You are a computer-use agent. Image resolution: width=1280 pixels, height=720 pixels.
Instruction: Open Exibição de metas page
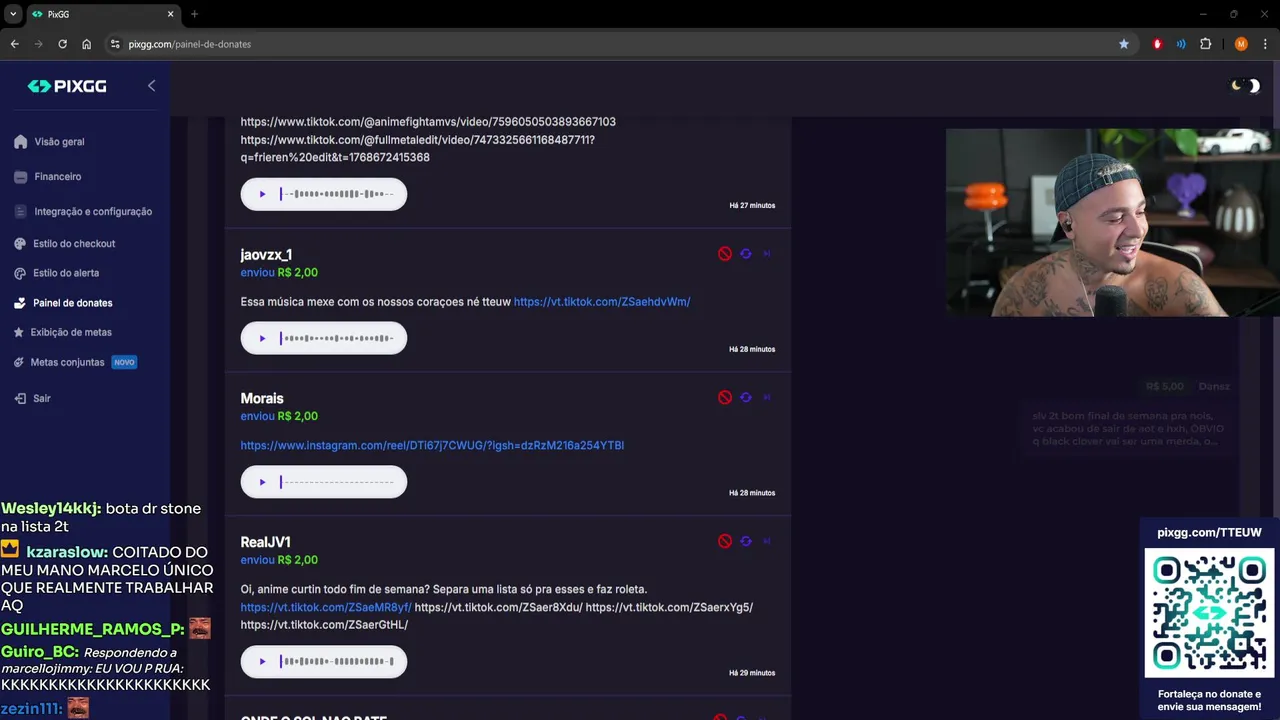(71, 332)
